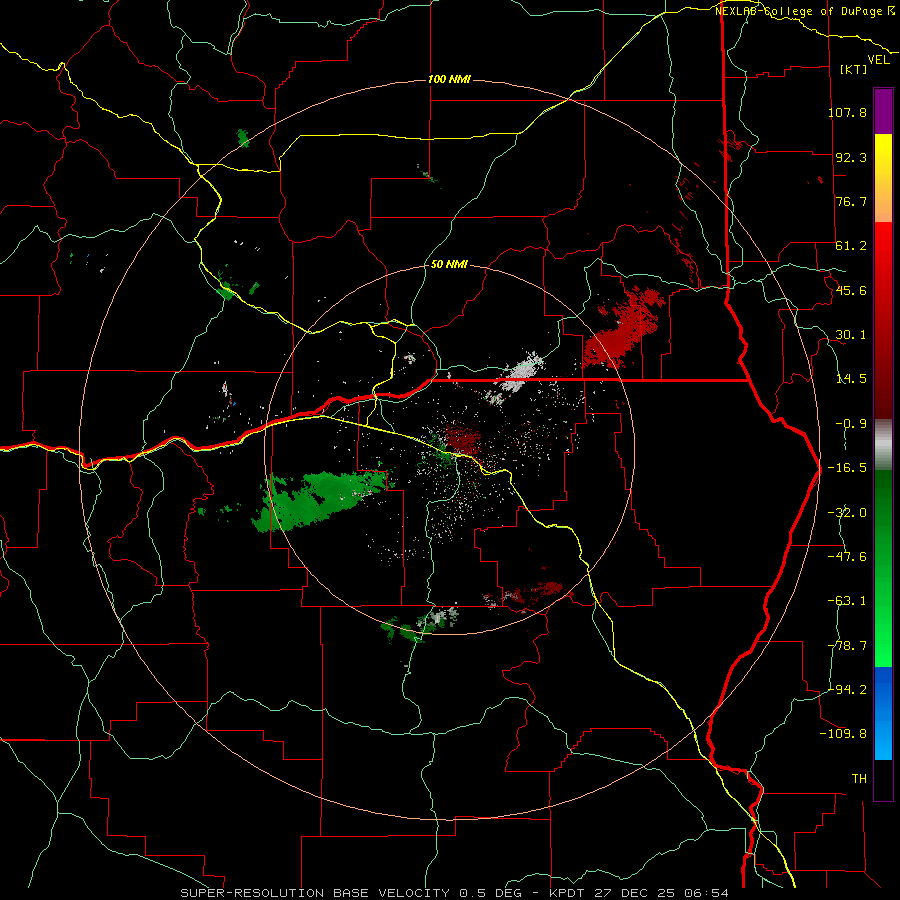The image size is (900, 900).
Task: Select the -94.2 velocity scale value
Action: (847, 689)
